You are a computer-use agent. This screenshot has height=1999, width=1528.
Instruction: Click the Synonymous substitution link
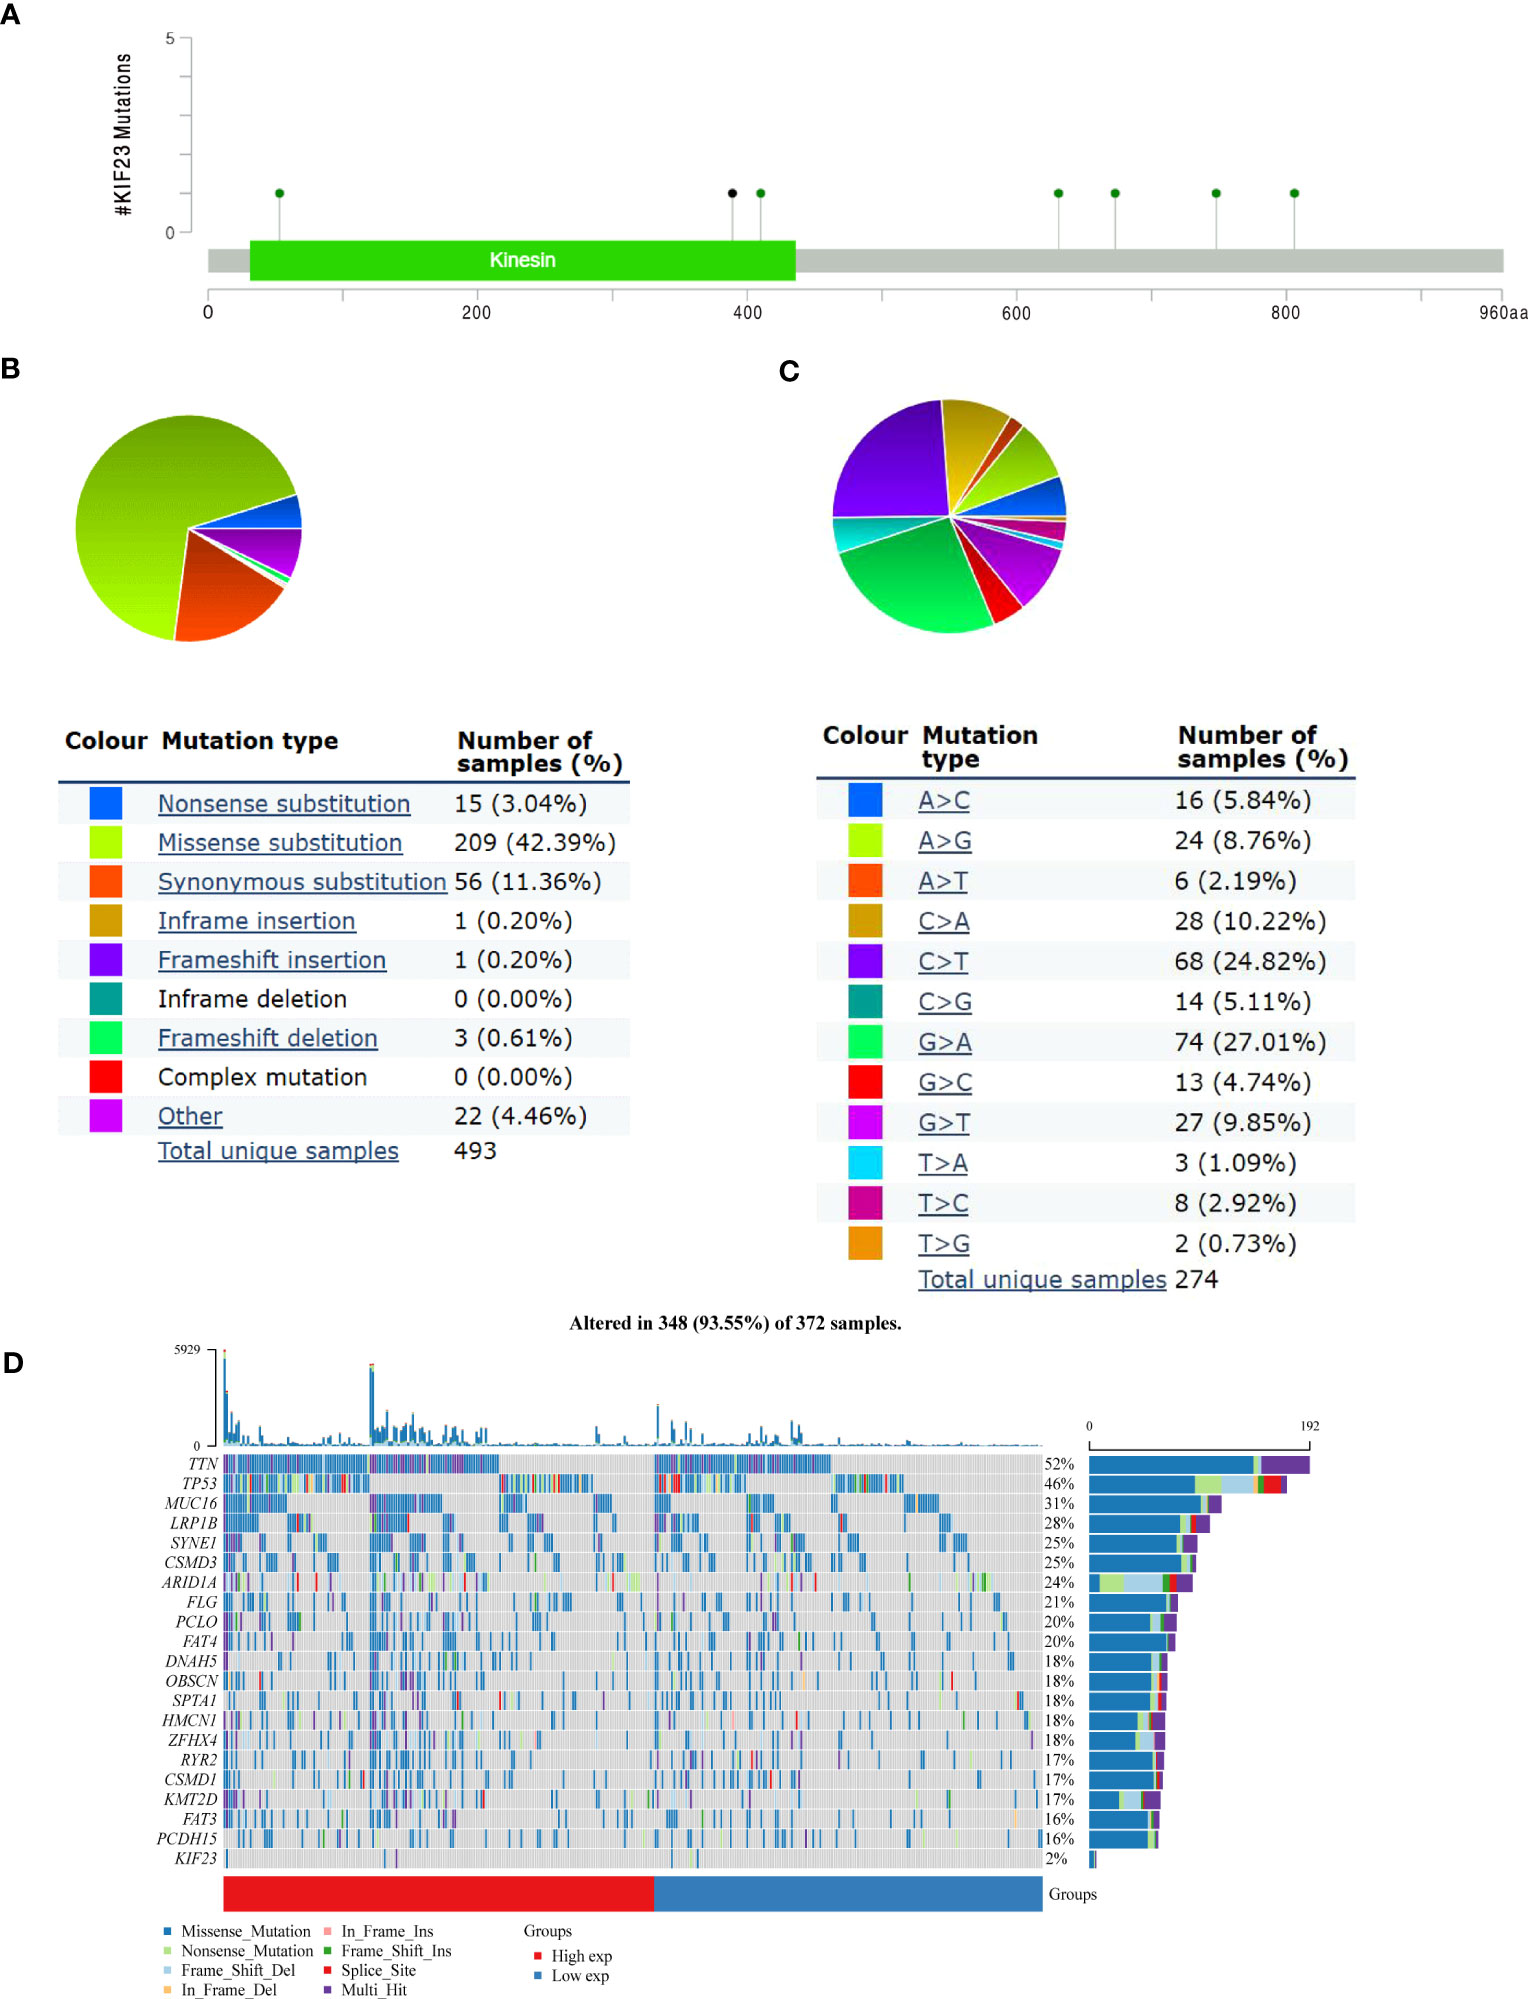302,882
